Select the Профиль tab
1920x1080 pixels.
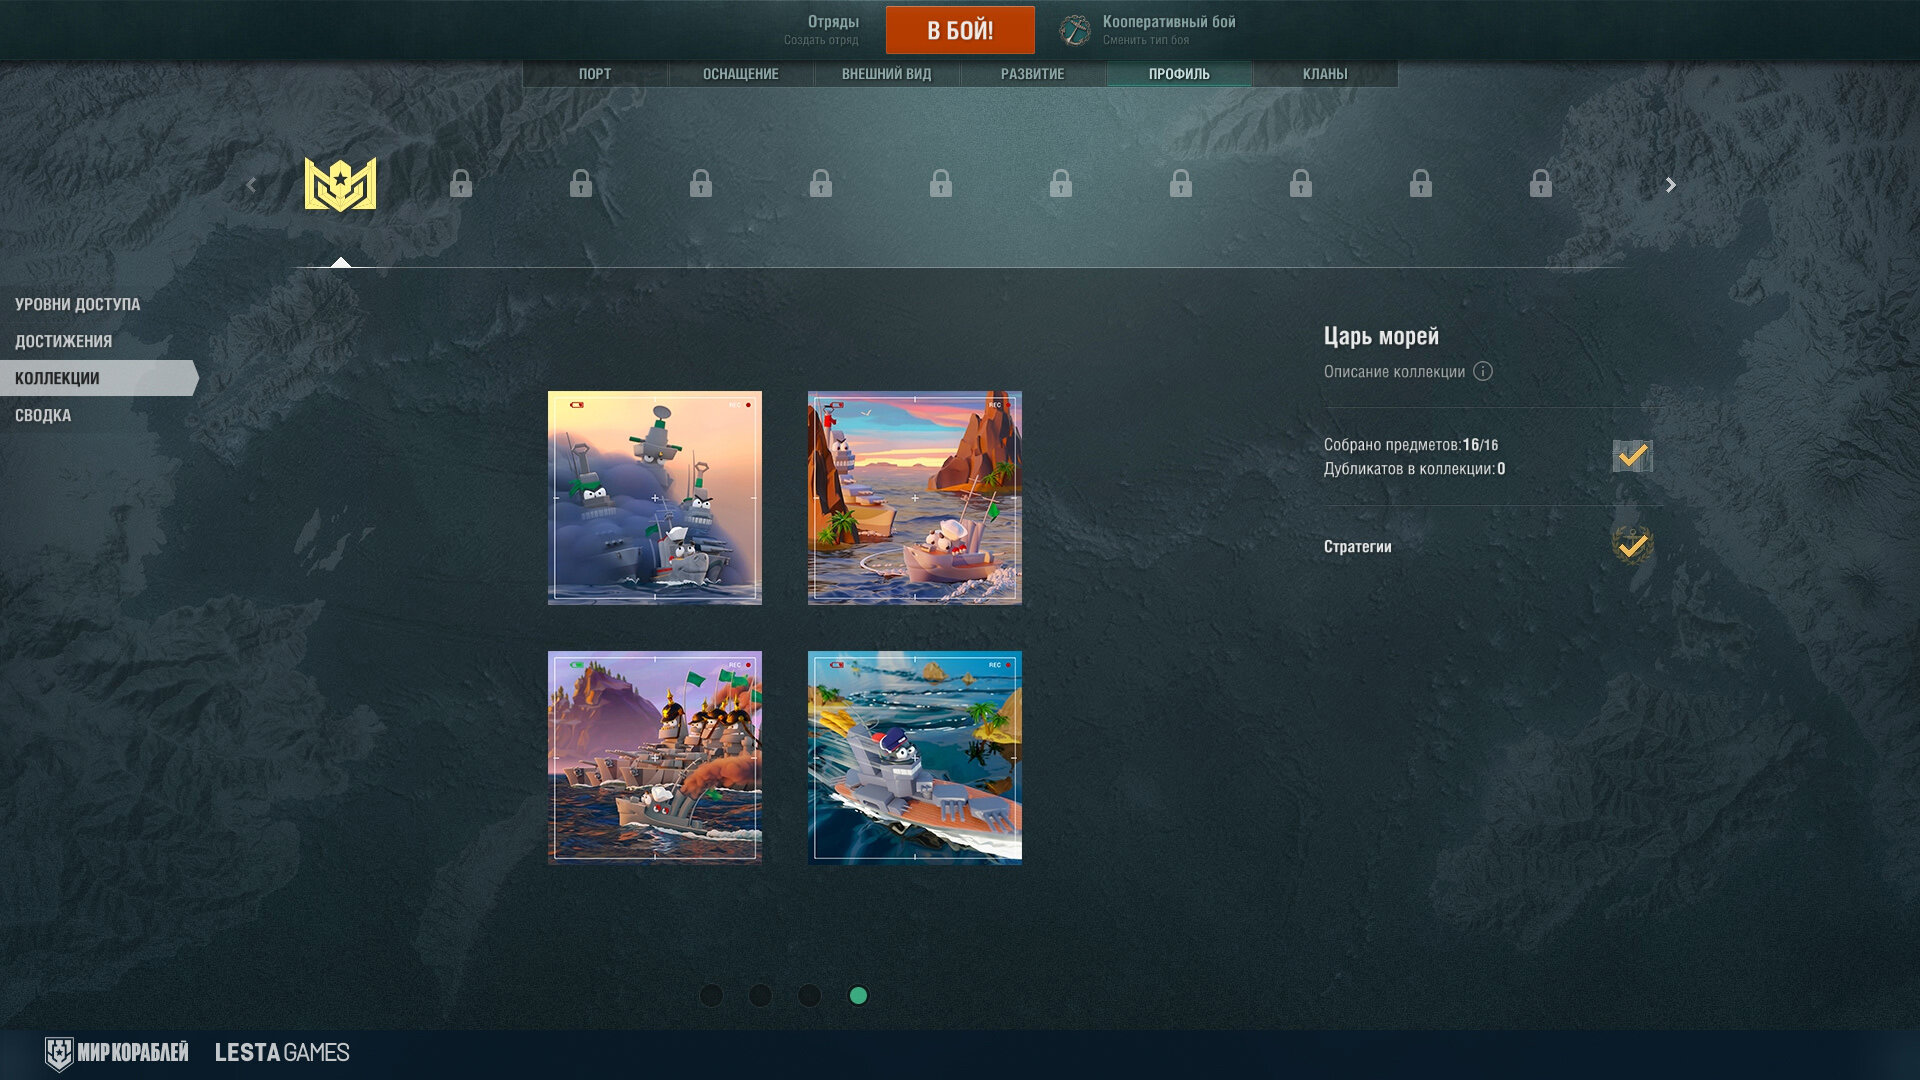(1179, 74)
